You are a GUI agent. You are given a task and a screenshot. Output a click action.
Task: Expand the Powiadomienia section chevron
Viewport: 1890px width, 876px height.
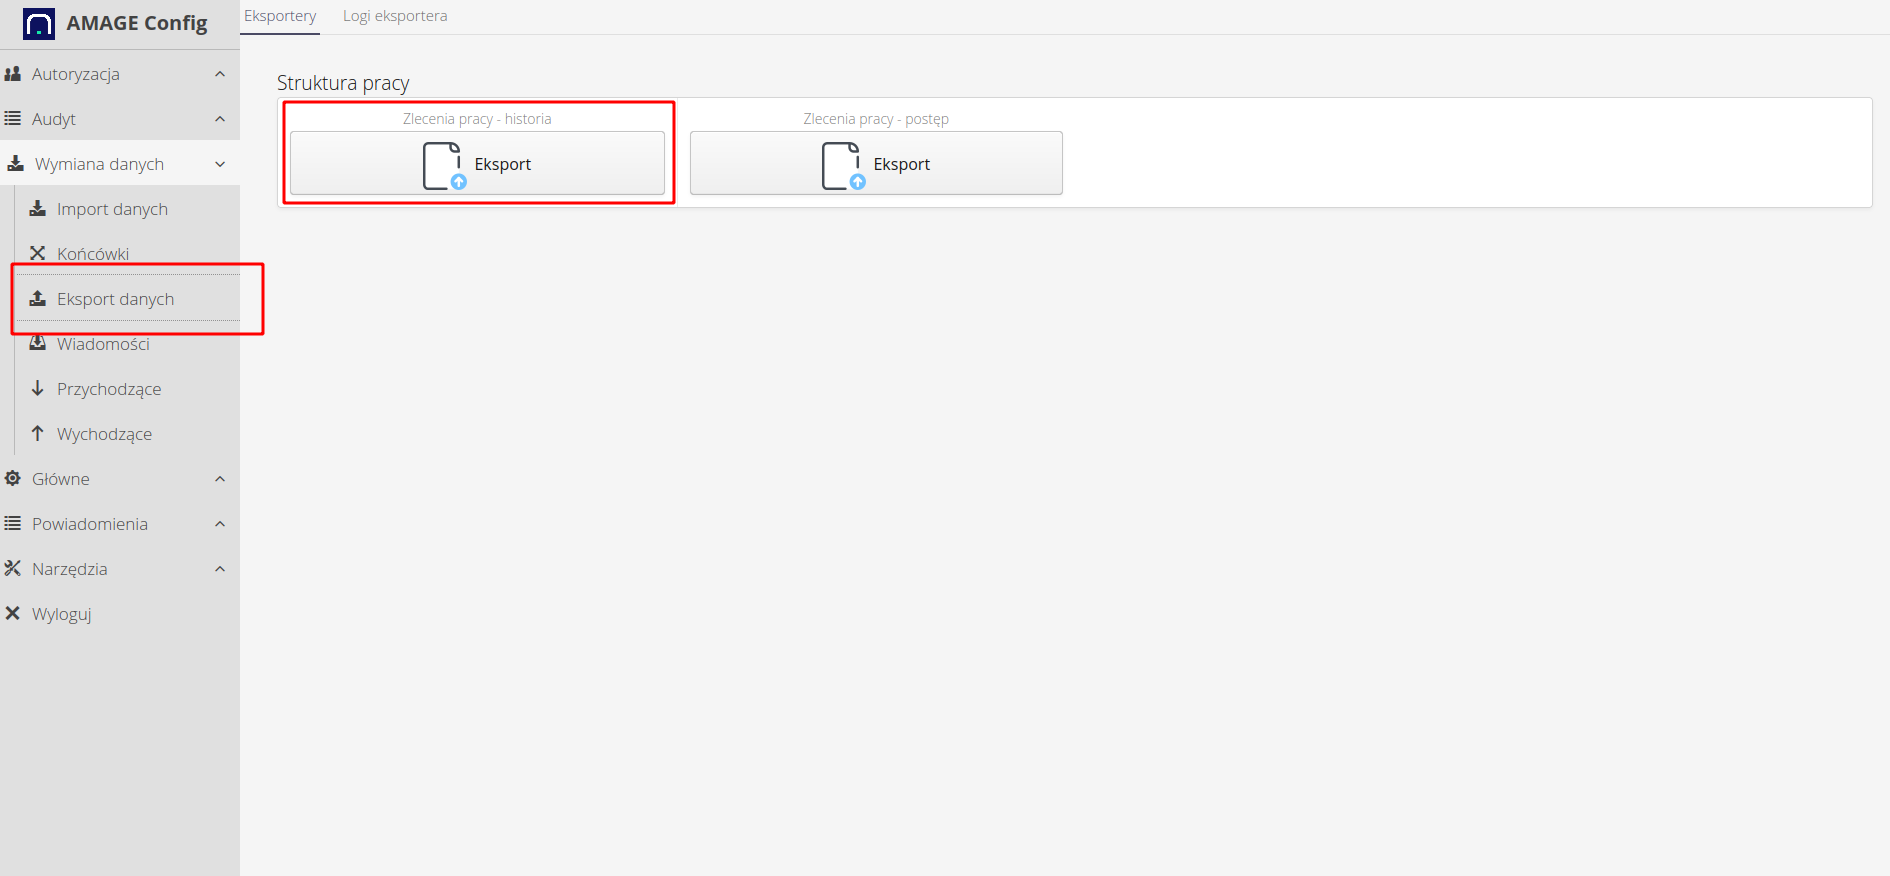(x=220, y=524)
